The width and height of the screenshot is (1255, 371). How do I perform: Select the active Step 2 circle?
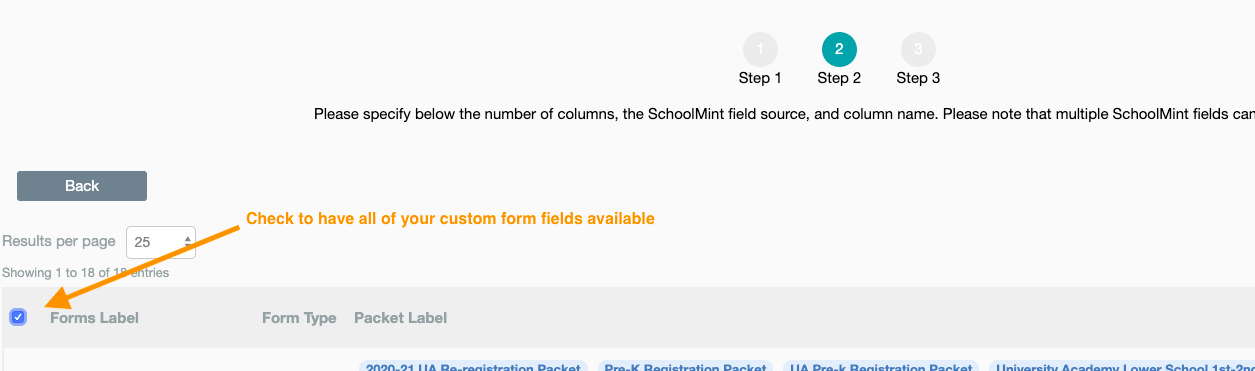pyautogui.click(x=839, y=49)
